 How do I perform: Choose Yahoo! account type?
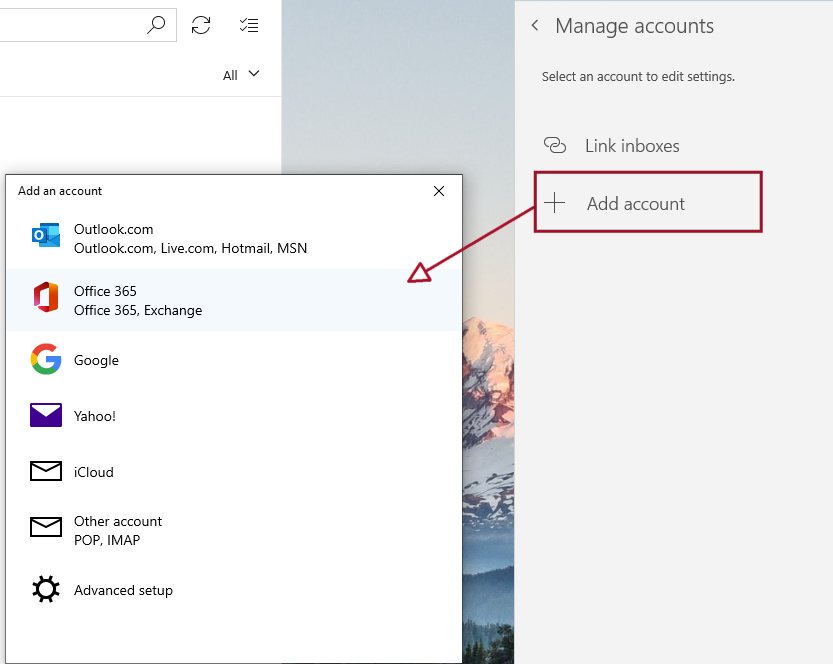coord(234,415)
